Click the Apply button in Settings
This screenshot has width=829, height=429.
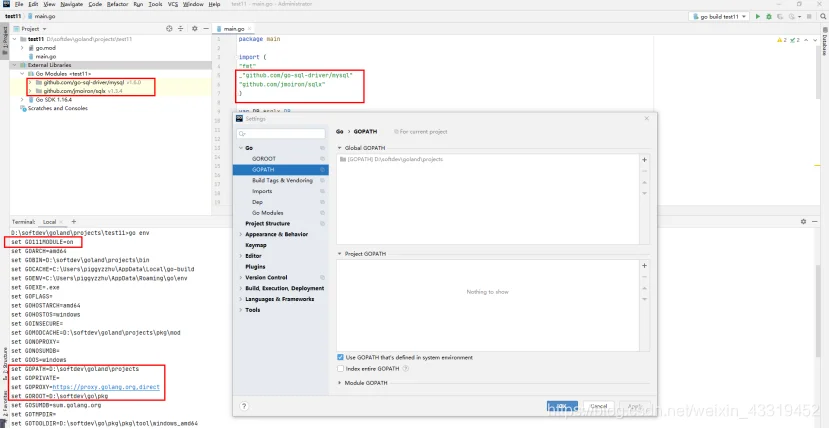[634, 406]
